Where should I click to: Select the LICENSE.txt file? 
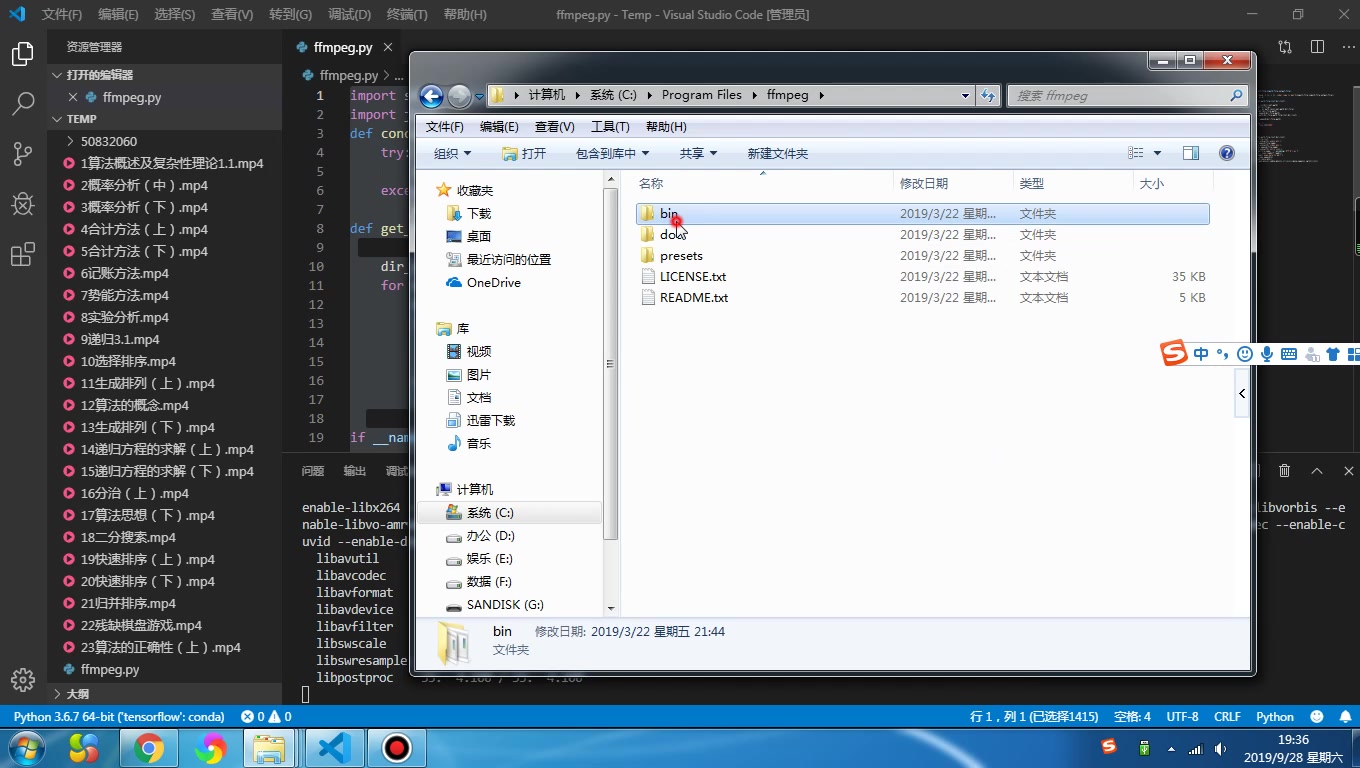click(x=693, y=277)
